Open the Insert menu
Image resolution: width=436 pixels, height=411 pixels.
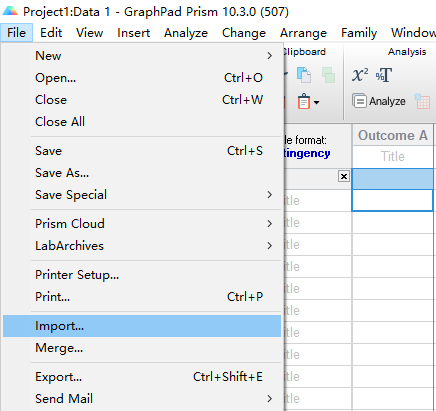pos(133,33)
